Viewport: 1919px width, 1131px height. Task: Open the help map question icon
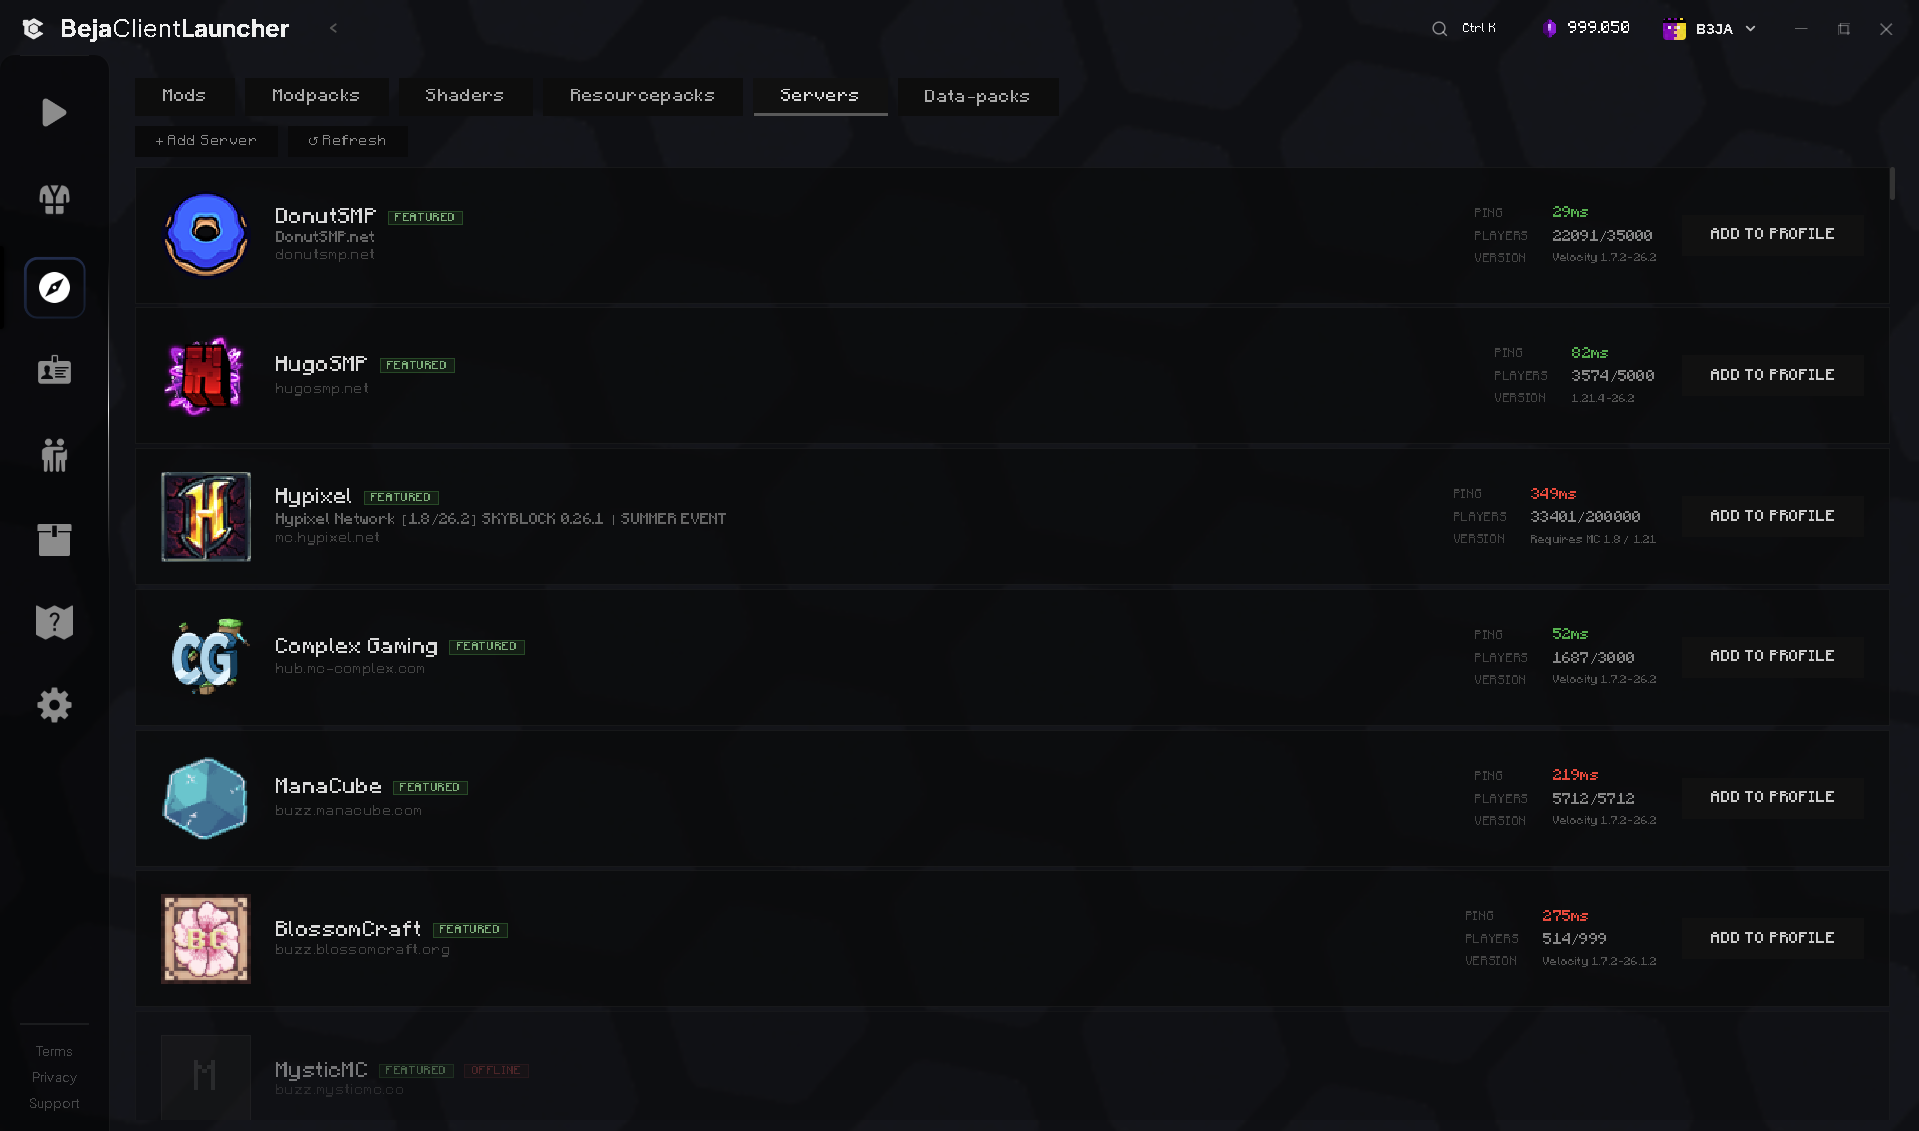[x=54, y=622]
